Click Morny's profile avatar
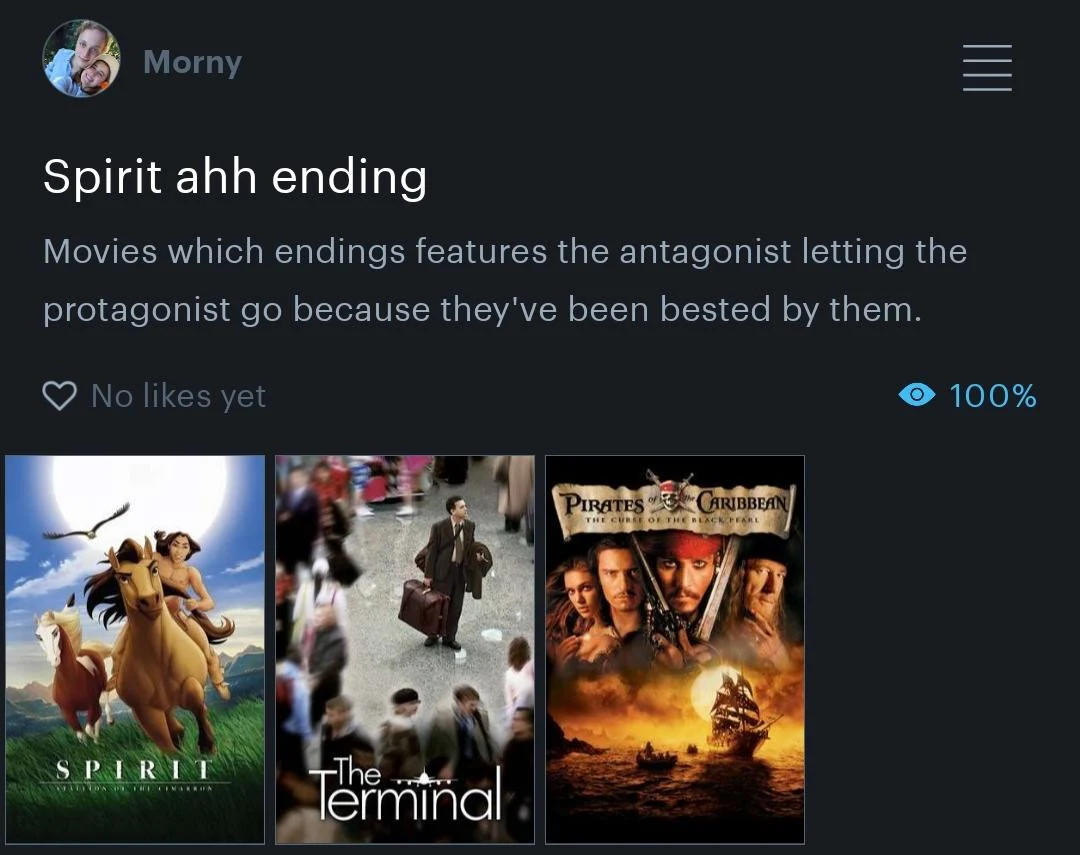 coord(81,59)
